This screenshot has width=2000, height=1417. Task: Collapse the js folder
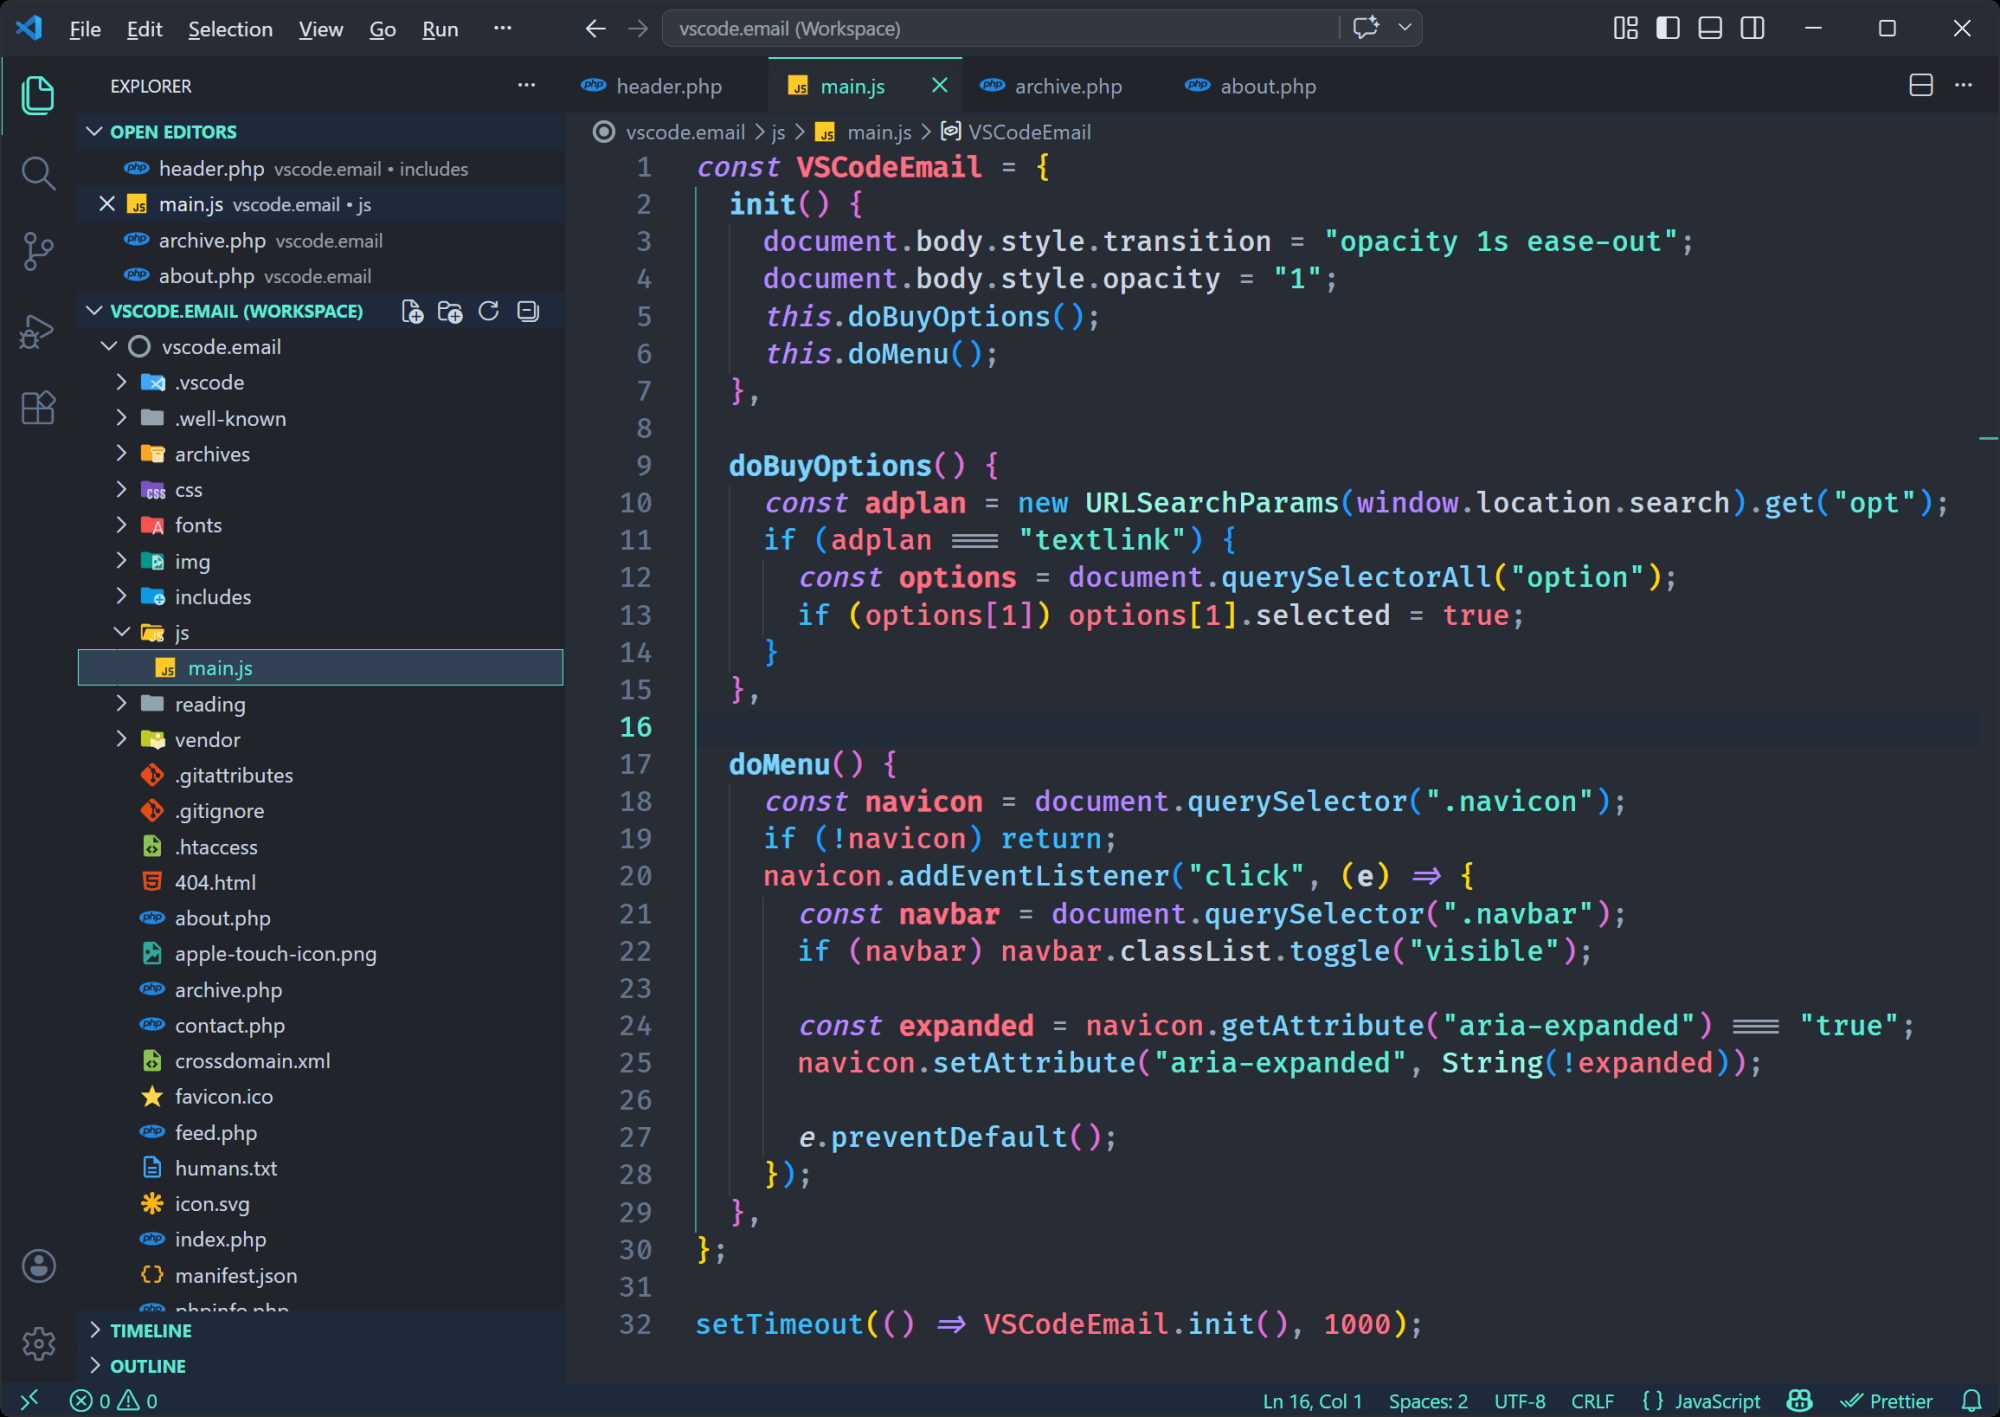121,632
